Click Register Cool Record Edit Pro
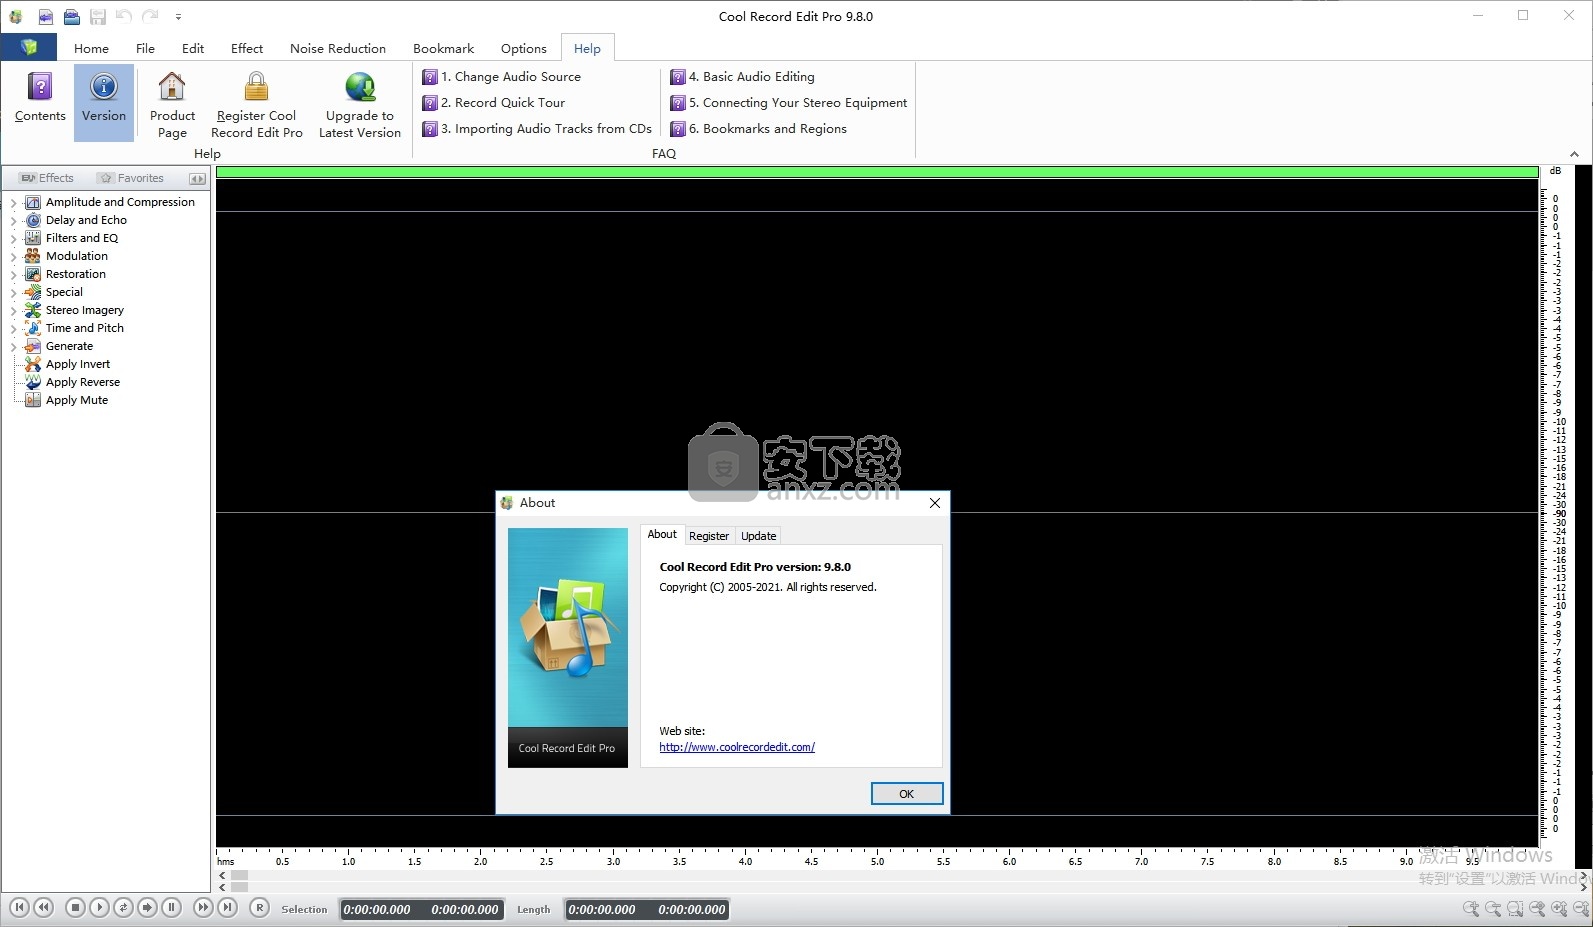Image resolution: width=1593 pixels, height=927 pixels. click(257, 105)
